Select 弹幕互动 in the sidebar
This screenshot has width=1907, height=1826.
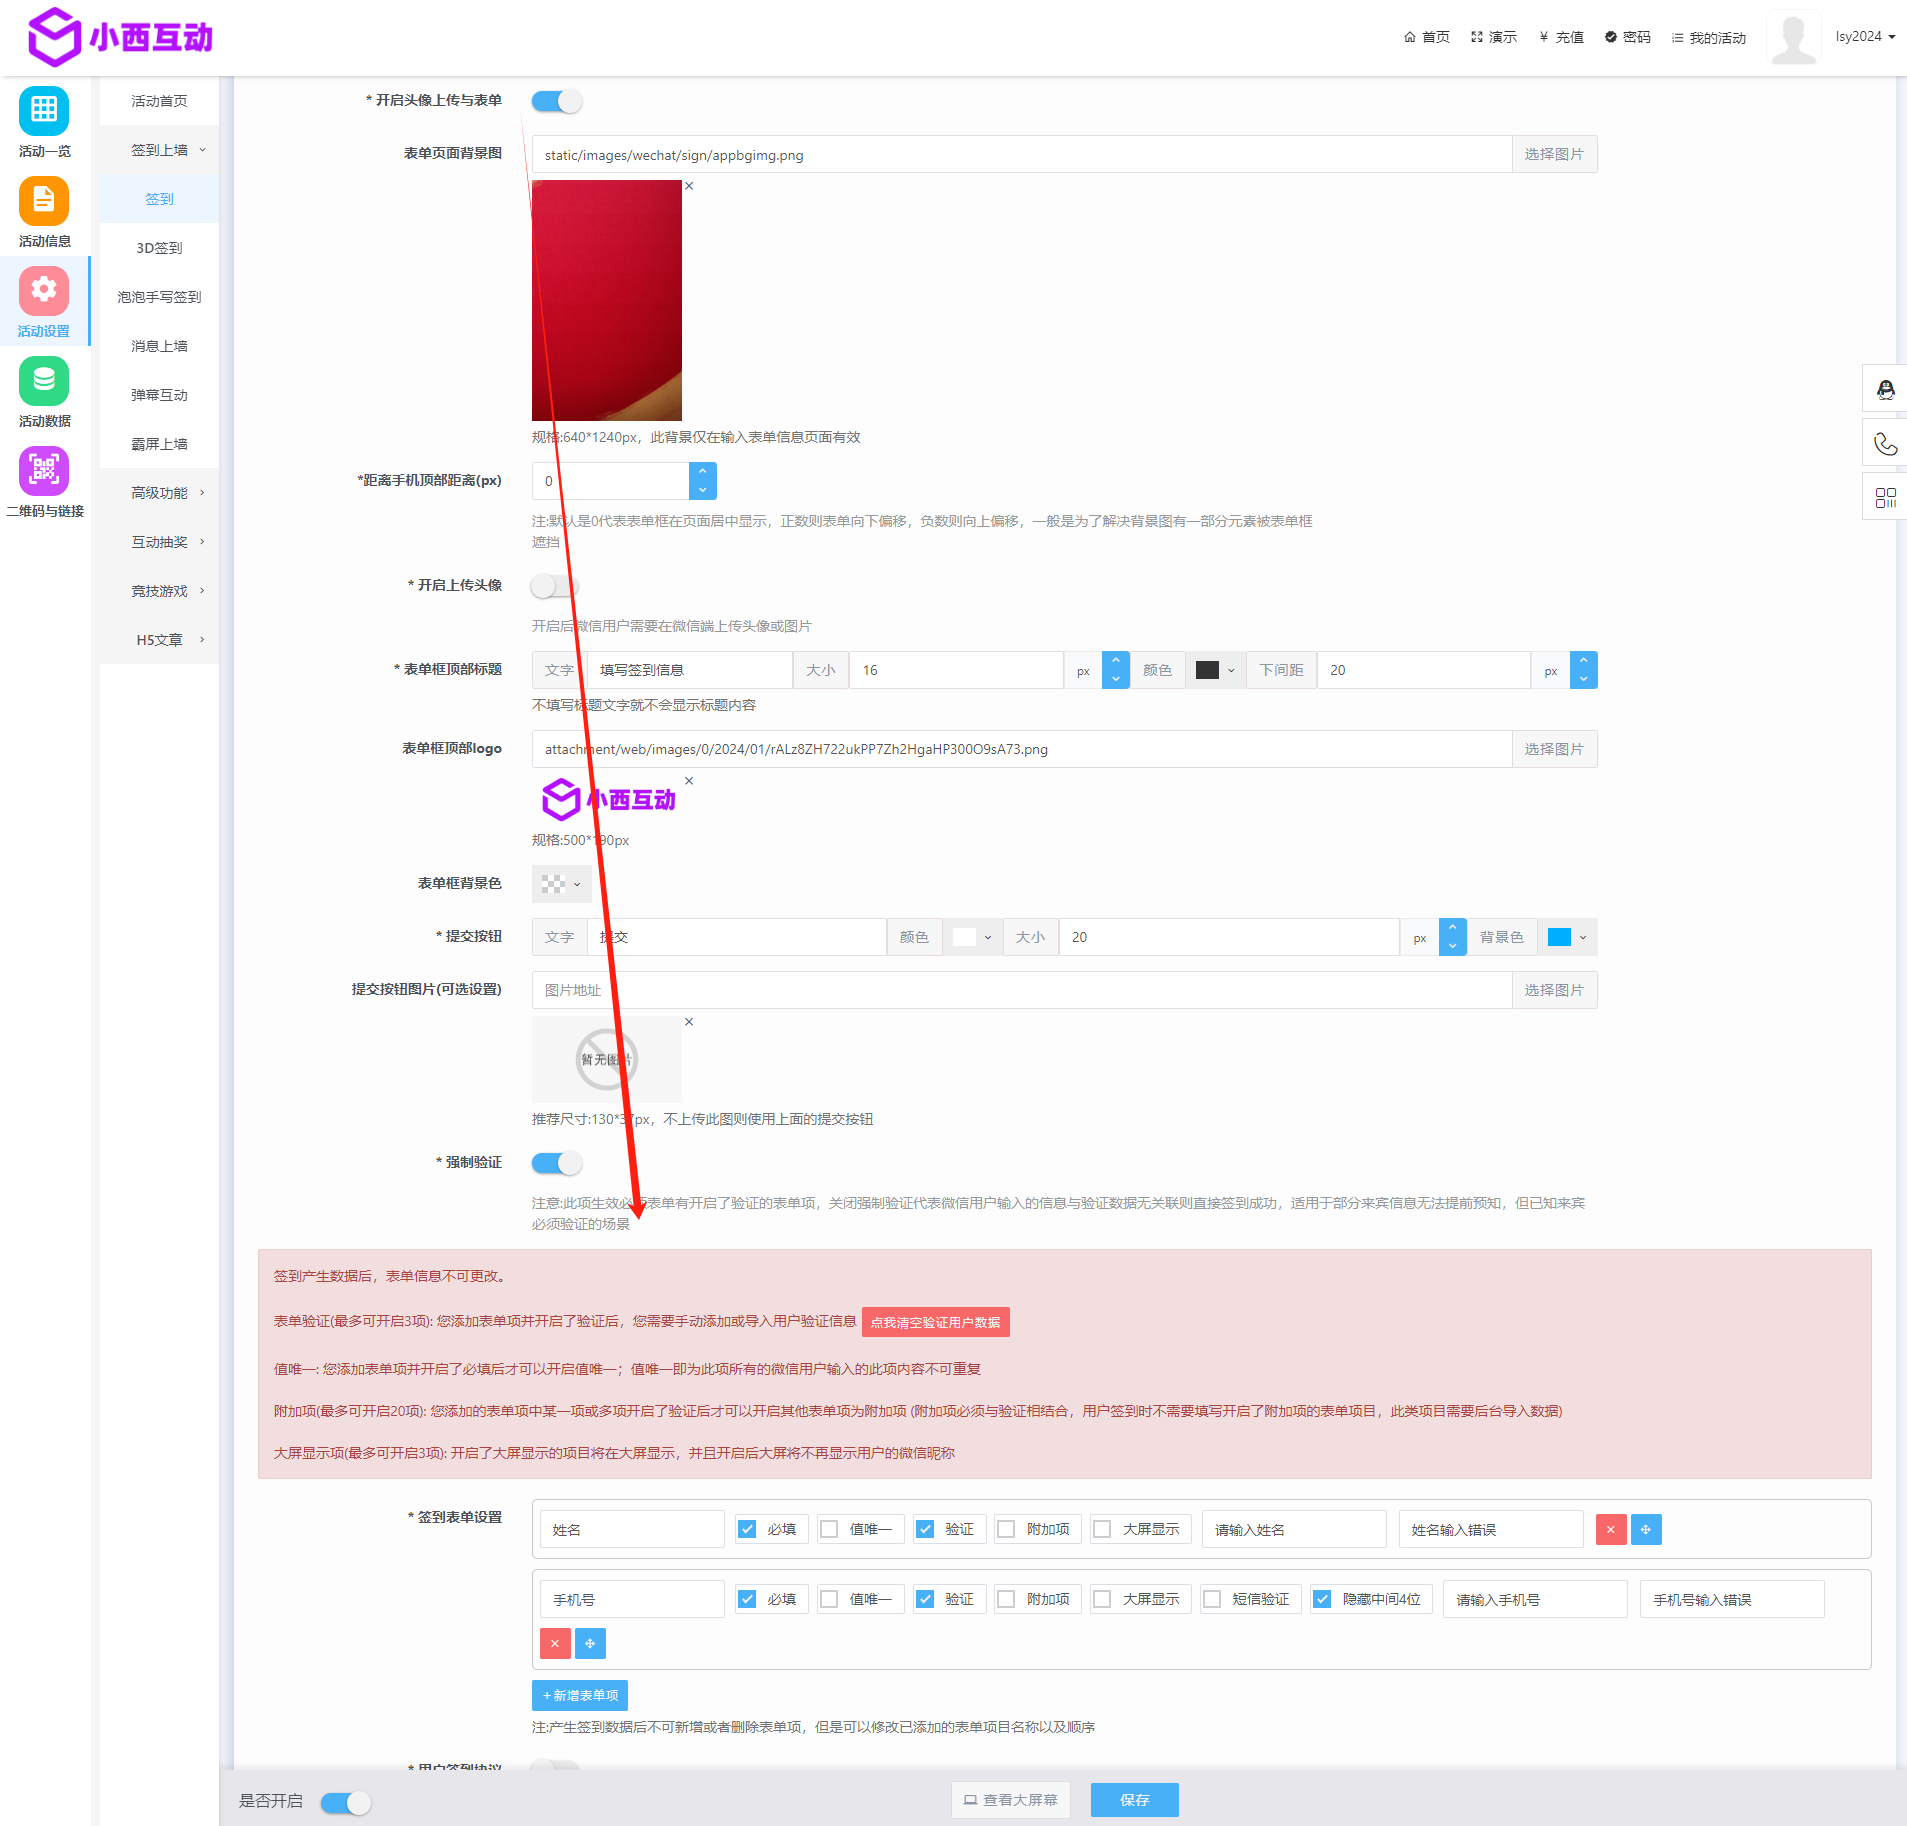[x=160, y=395]
